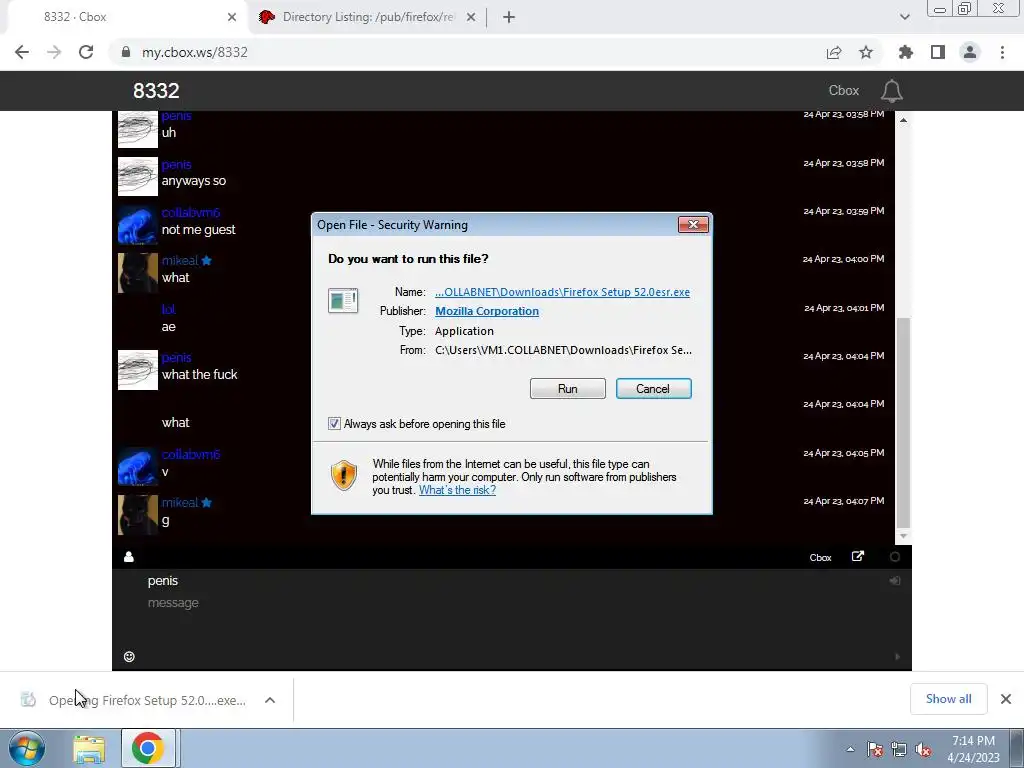Uncheck Always ask before opening this file

point(334,424)
